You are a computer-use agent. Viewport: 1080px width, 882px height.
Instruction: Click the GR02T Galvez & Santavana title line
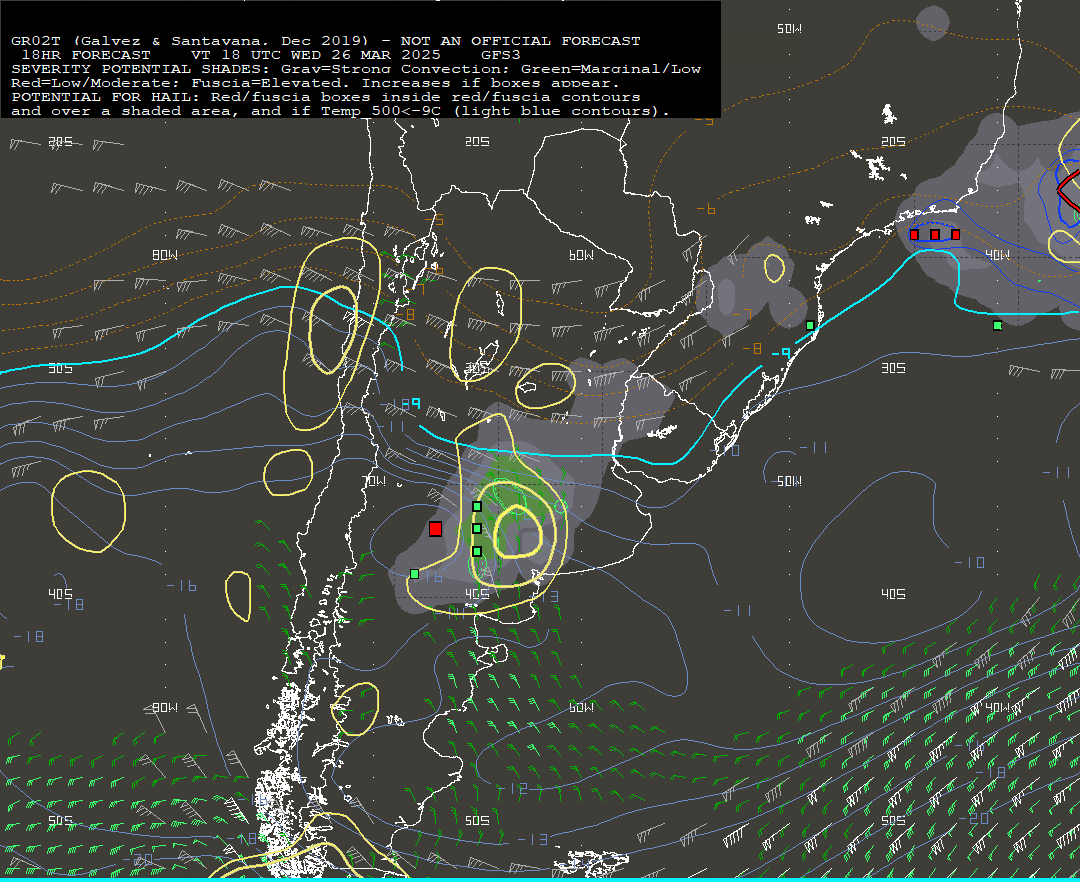tap(326, 41)
